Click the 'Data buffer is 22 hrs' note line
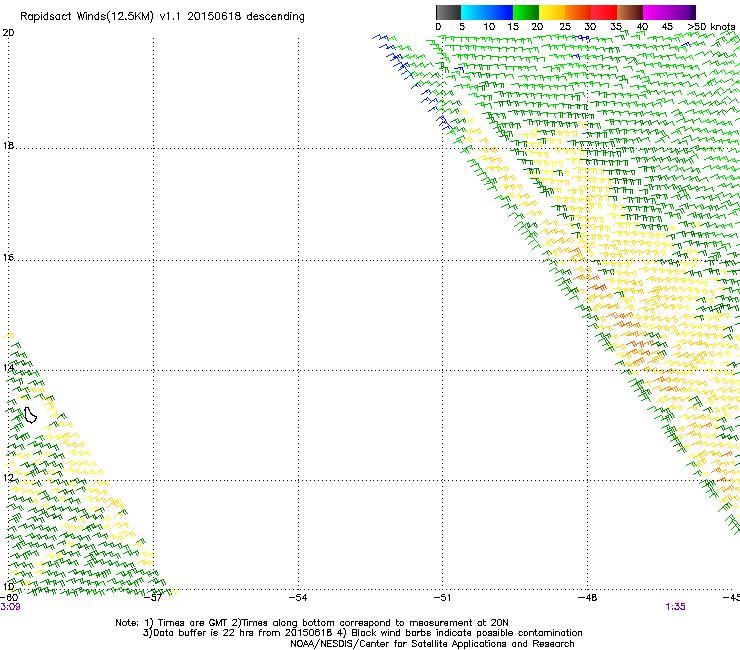 (x=362, y=633)
